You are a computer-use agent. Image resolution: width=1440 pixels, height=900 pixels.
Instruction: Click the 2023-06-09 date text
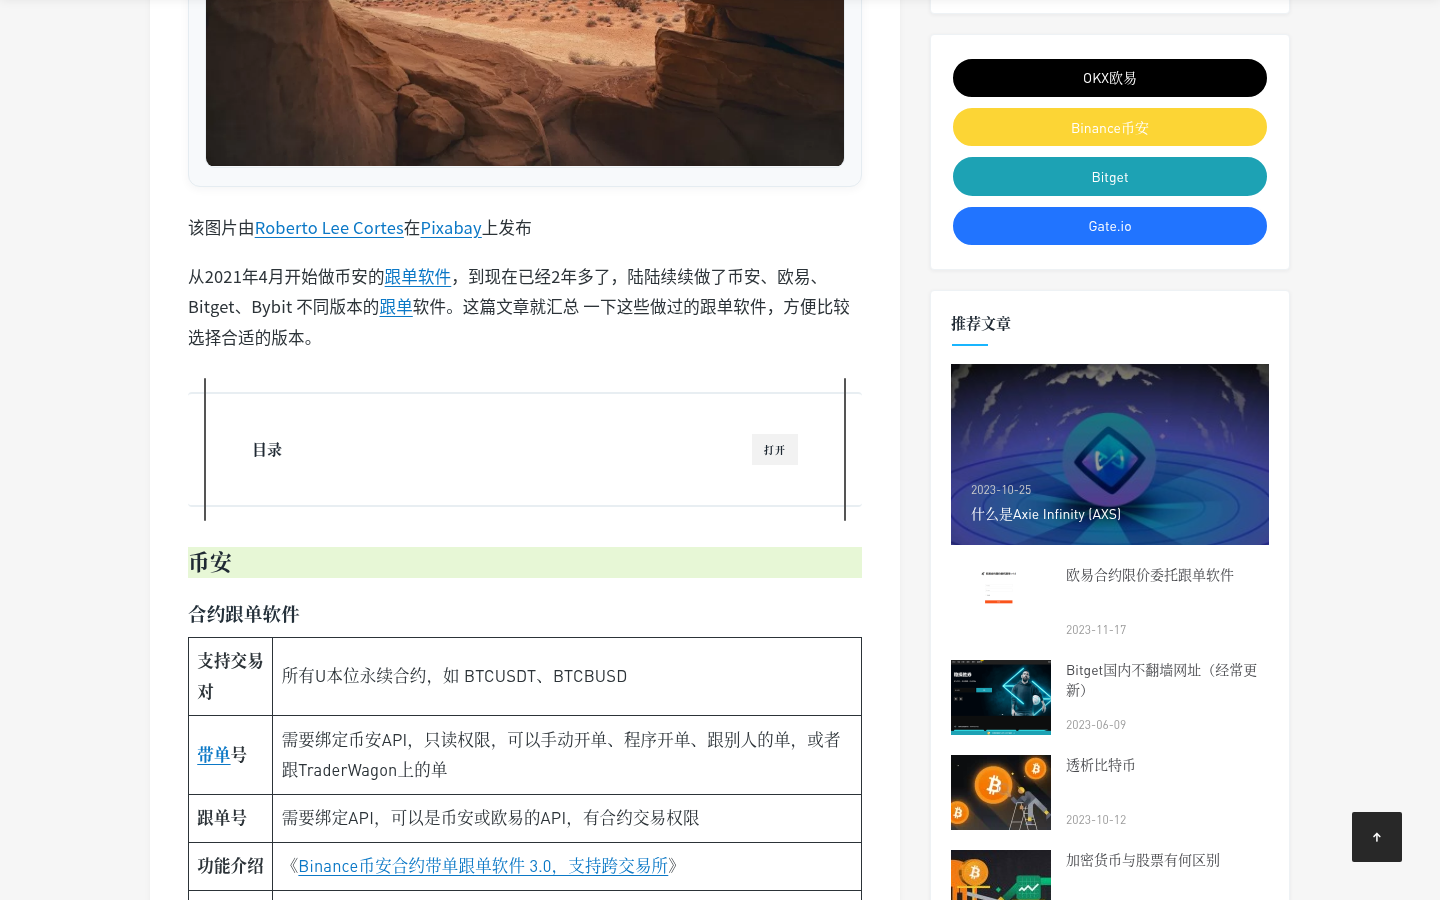tap(1096, 725)
